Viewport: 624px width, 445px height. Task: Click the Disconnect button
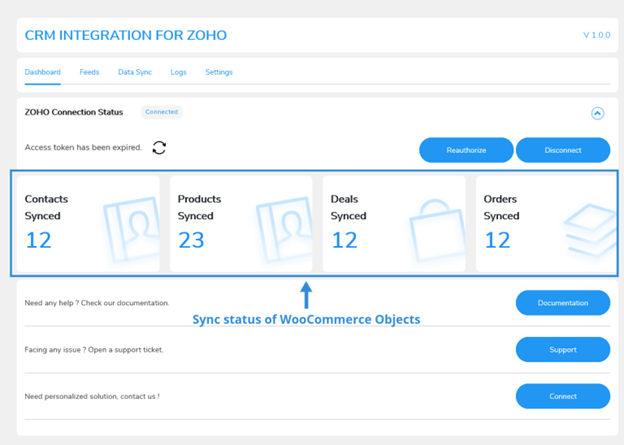(563, 150)
